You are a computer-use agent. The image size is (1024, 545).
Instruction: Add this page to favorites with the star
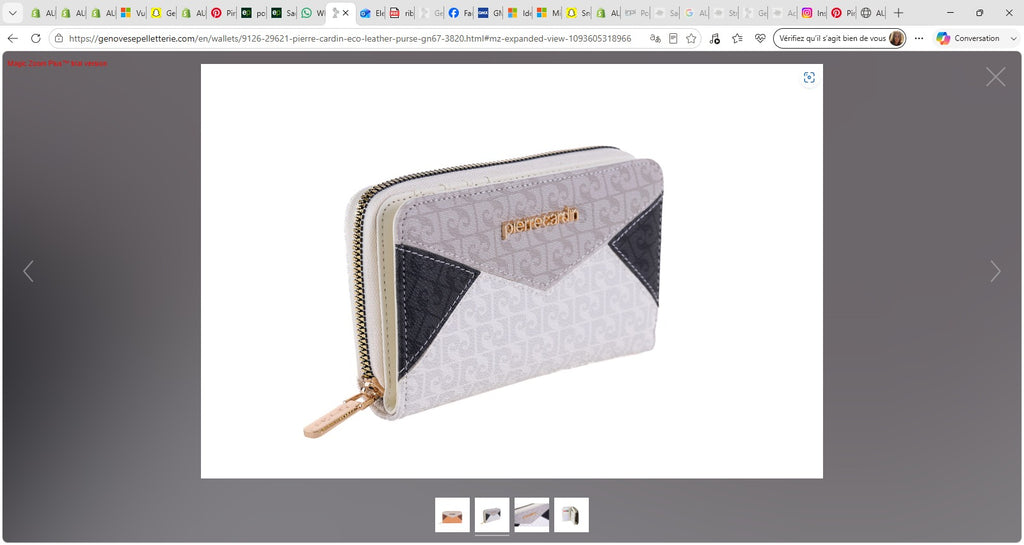click(x=691, y=39)
